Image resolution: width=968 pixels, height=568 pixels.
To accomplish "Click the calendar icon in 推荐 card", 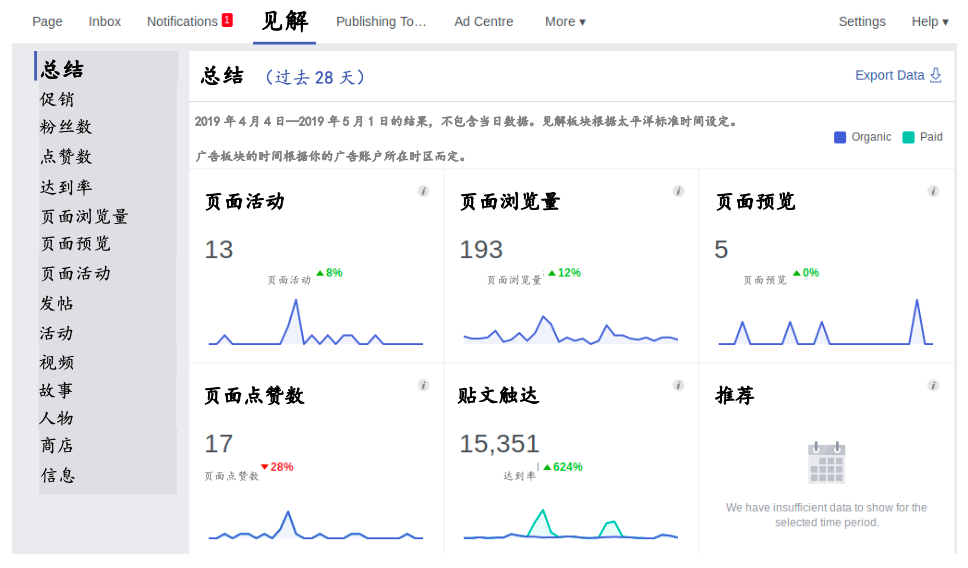I will pyautogui.click(x=827, y=462).
